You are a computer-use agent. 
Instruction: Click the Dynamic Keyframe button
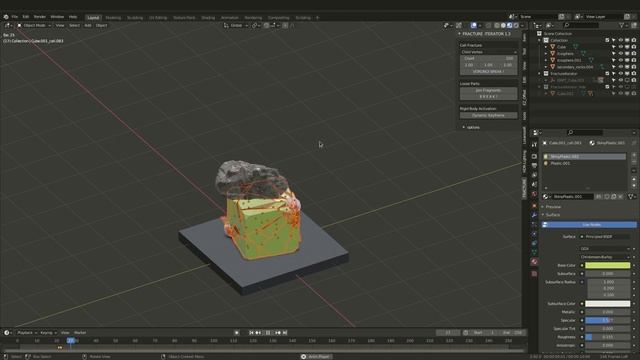click(489, 116)
